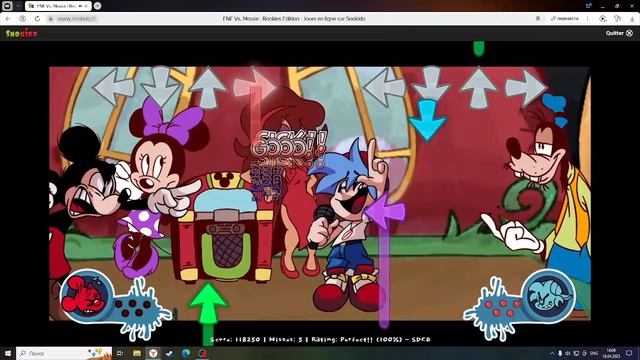The width and height of the screenshot is (640, 360).
Task: Open Yandex Browser from the taskbar
Action: [153, 353]
